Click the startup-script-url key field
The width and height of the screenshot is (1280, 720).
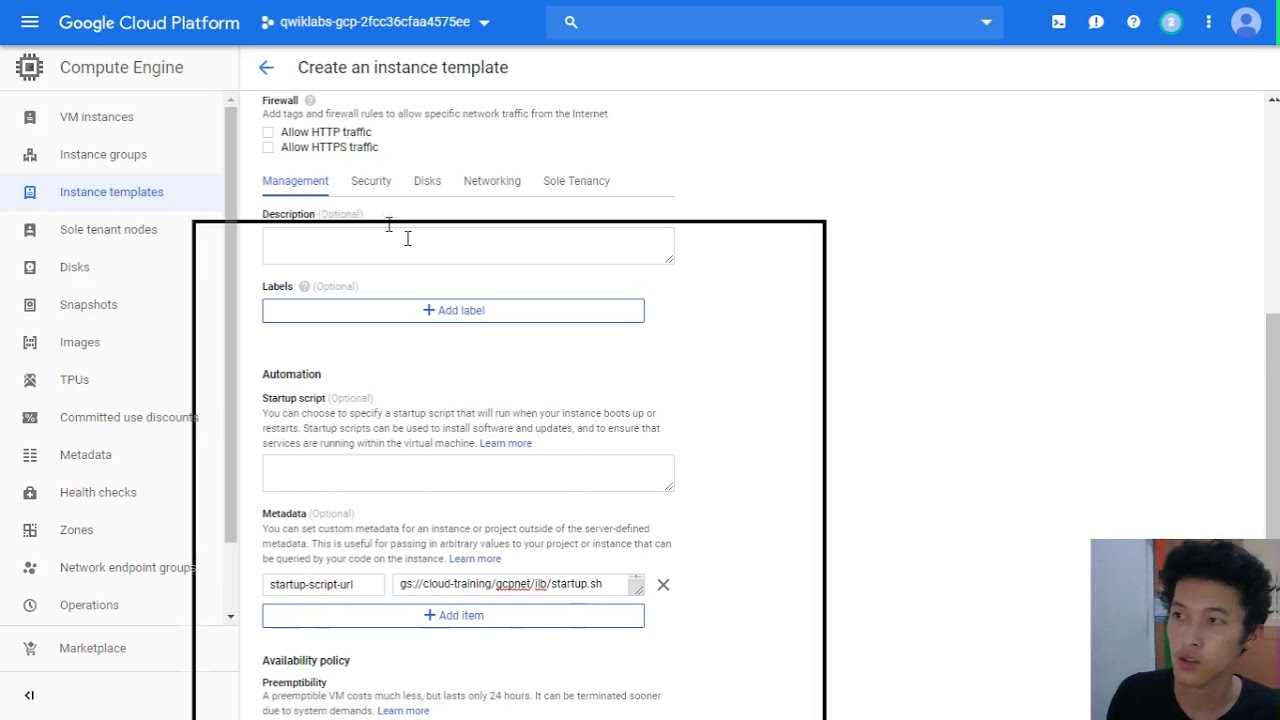[323, 584]
